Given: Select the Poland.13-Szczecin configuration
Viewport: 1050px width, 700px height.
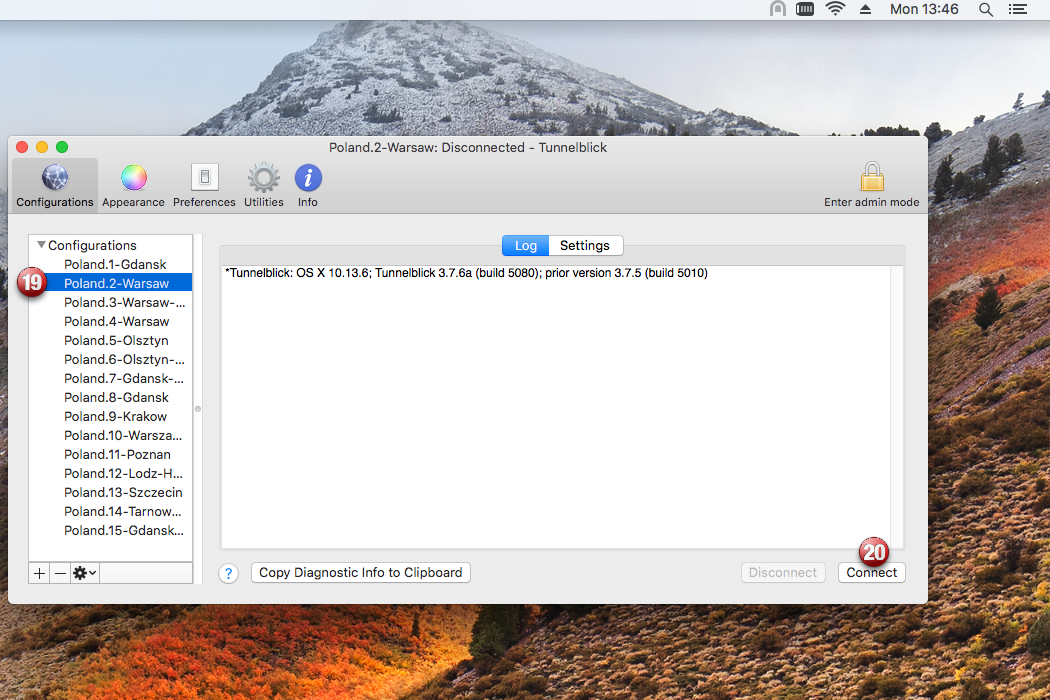Looking at the screenshot, I should 111,492.
